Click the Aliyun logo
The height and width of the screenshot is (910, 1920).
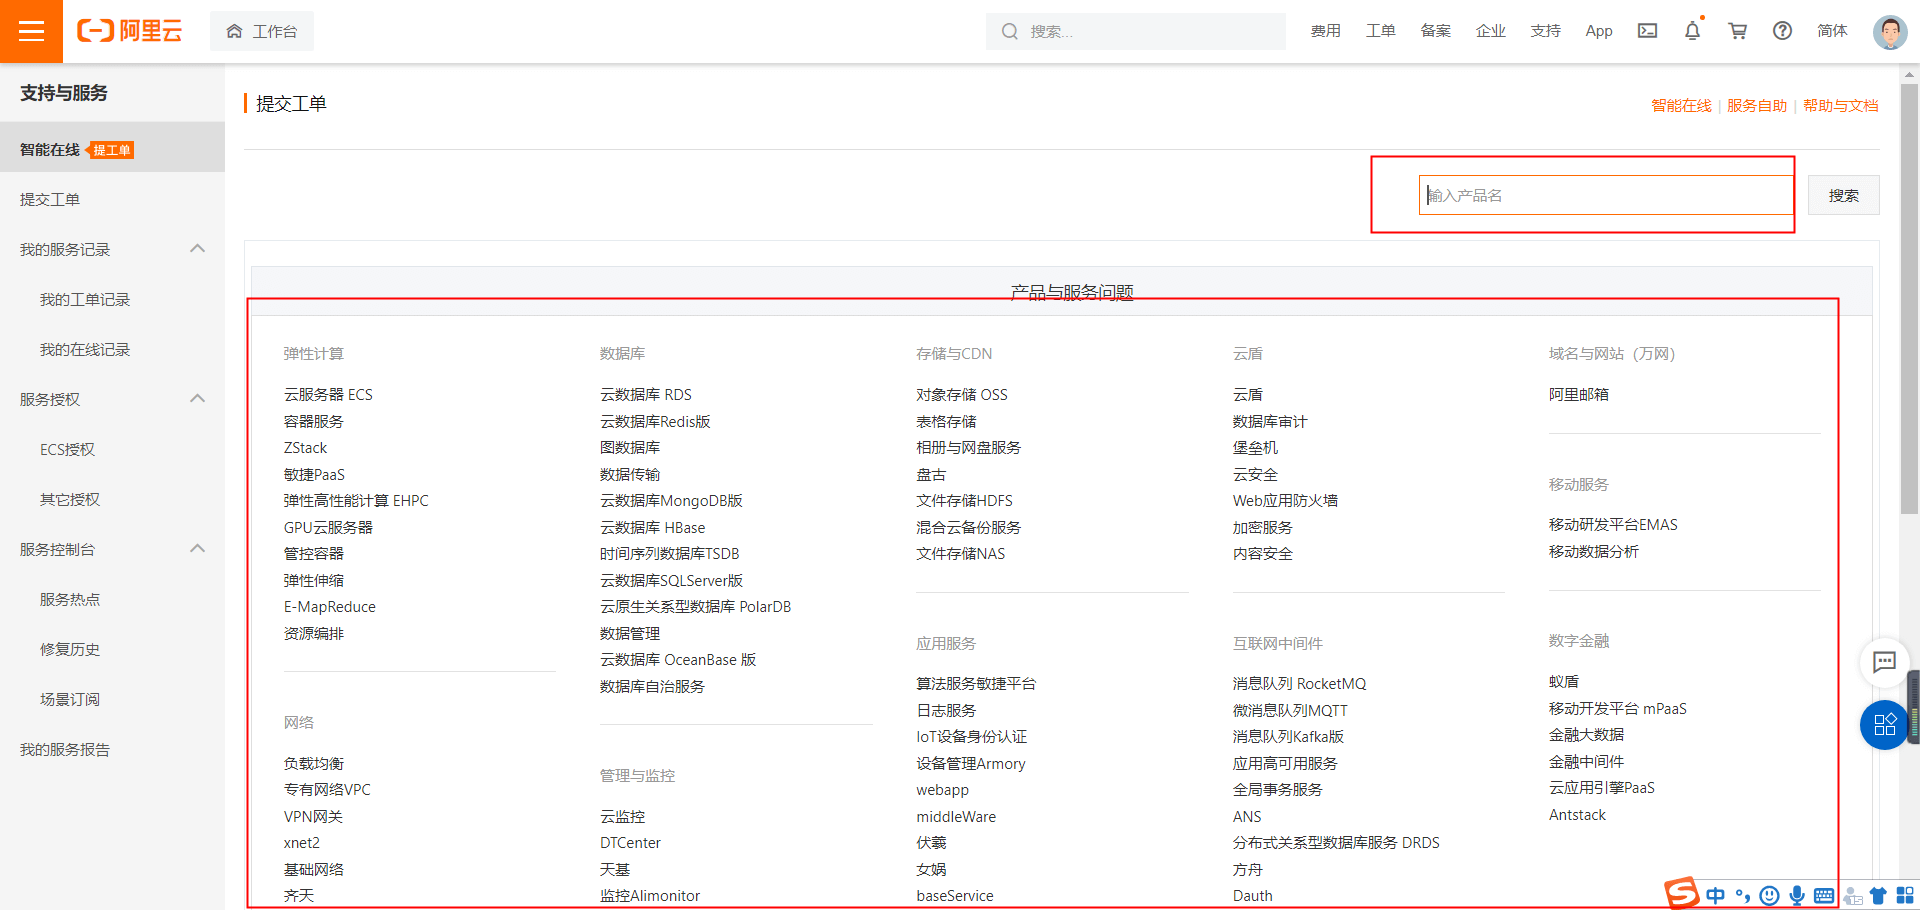130,31
